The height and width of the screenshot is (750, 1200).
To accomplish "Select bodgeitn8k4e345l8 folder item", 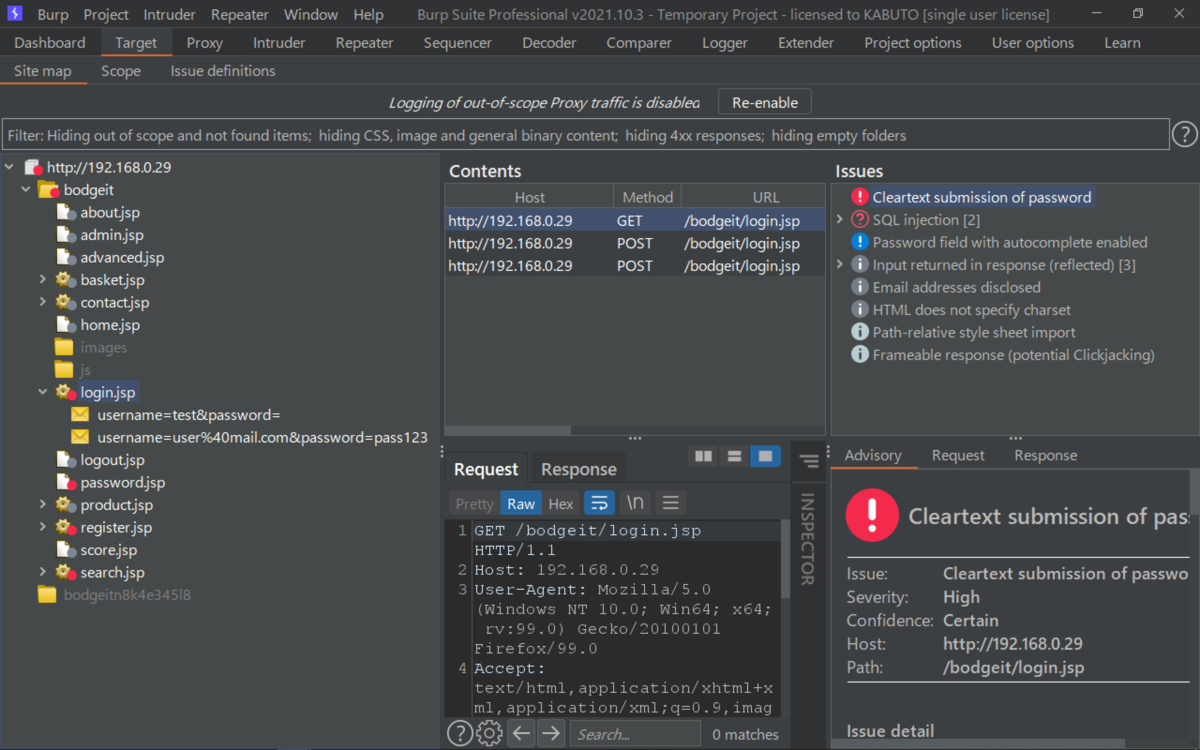I will tap(127, 595).
